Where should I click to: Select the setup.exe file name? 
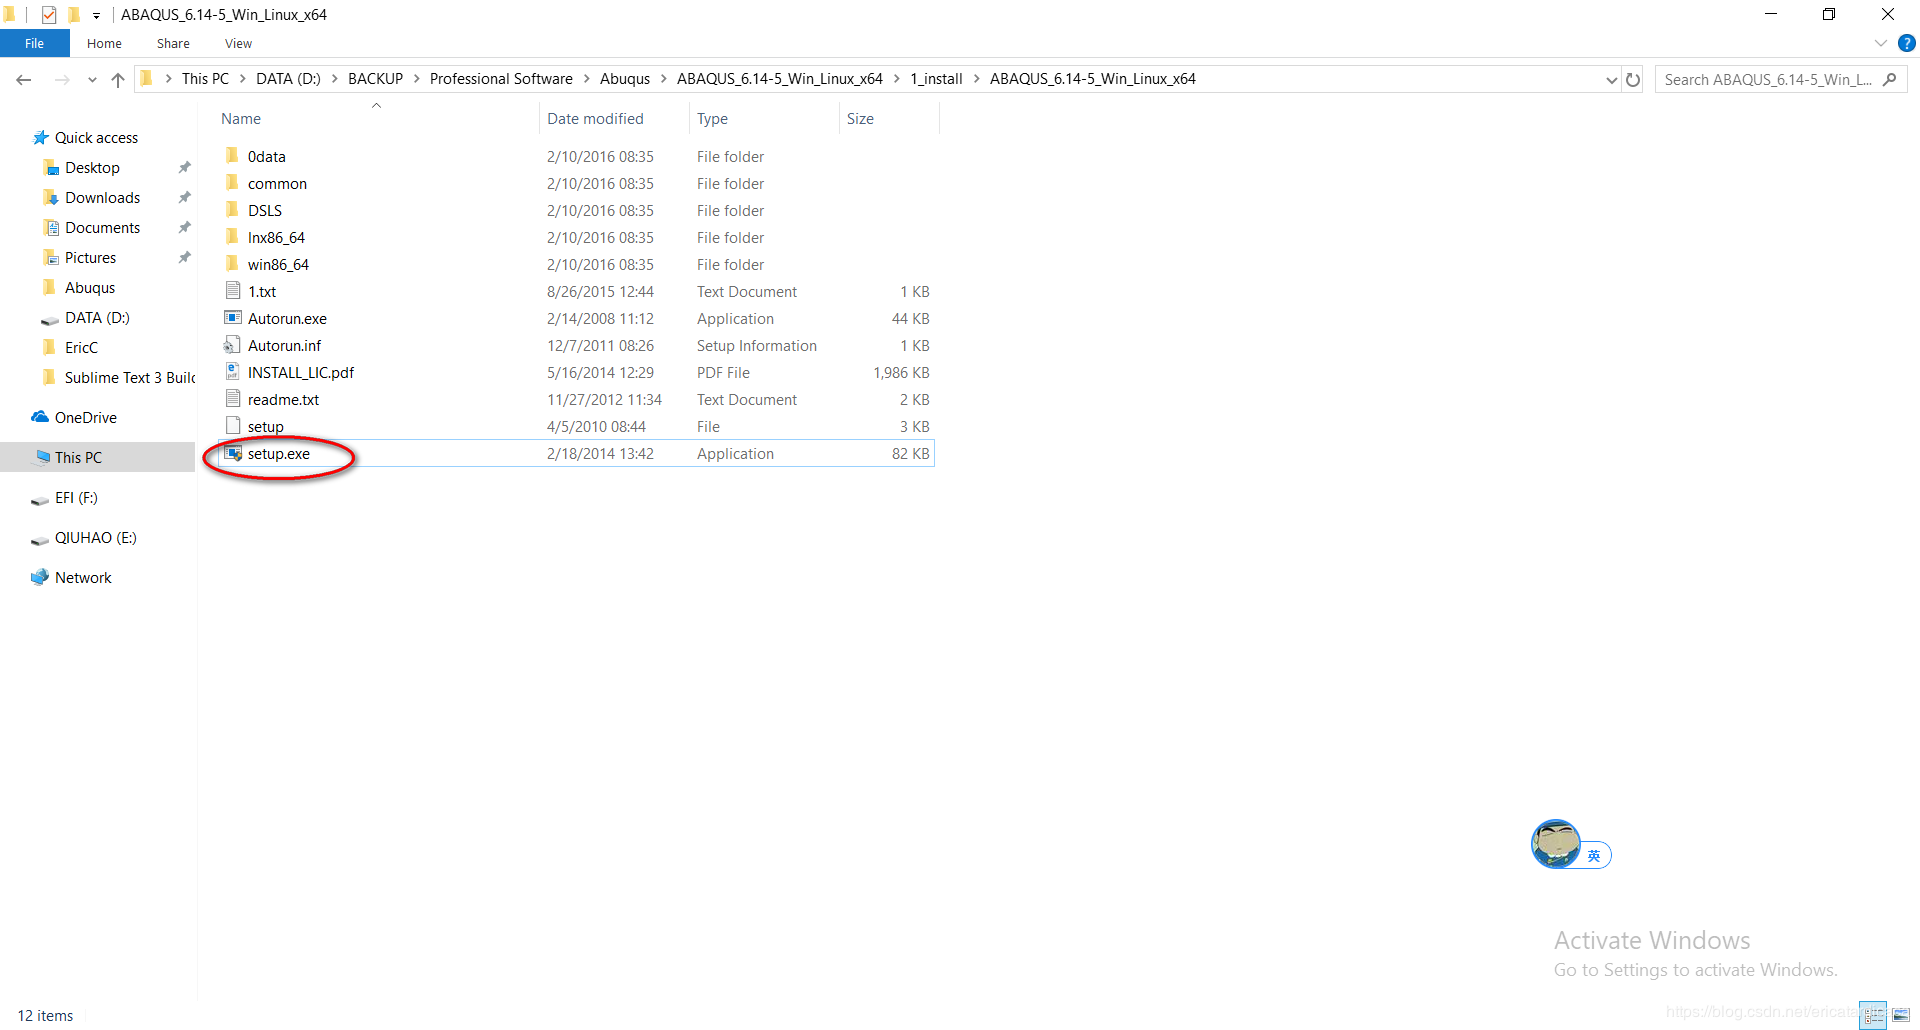coord(279,453)
